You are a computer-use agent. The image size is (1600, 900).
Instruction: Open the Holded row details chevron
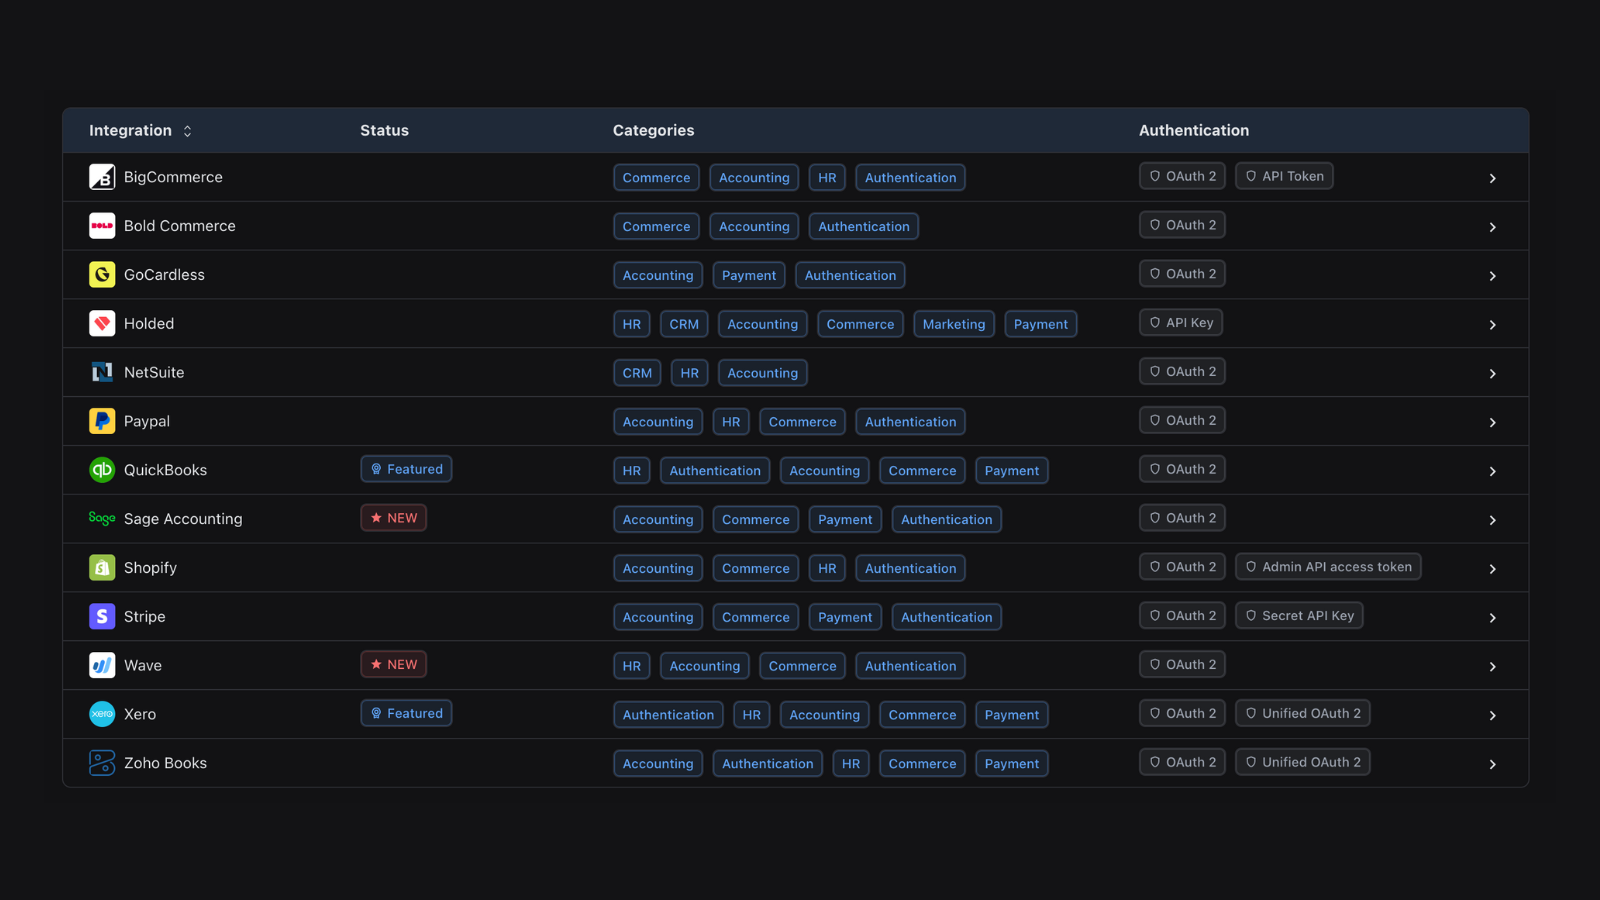[1493, 324]
